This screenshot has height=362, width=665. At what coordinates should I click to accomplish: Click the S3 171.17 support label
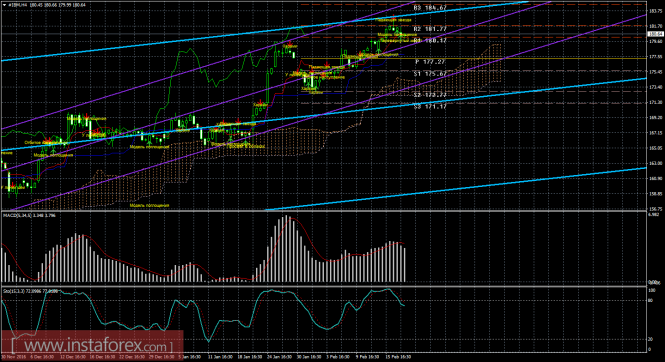coord(430,106)
